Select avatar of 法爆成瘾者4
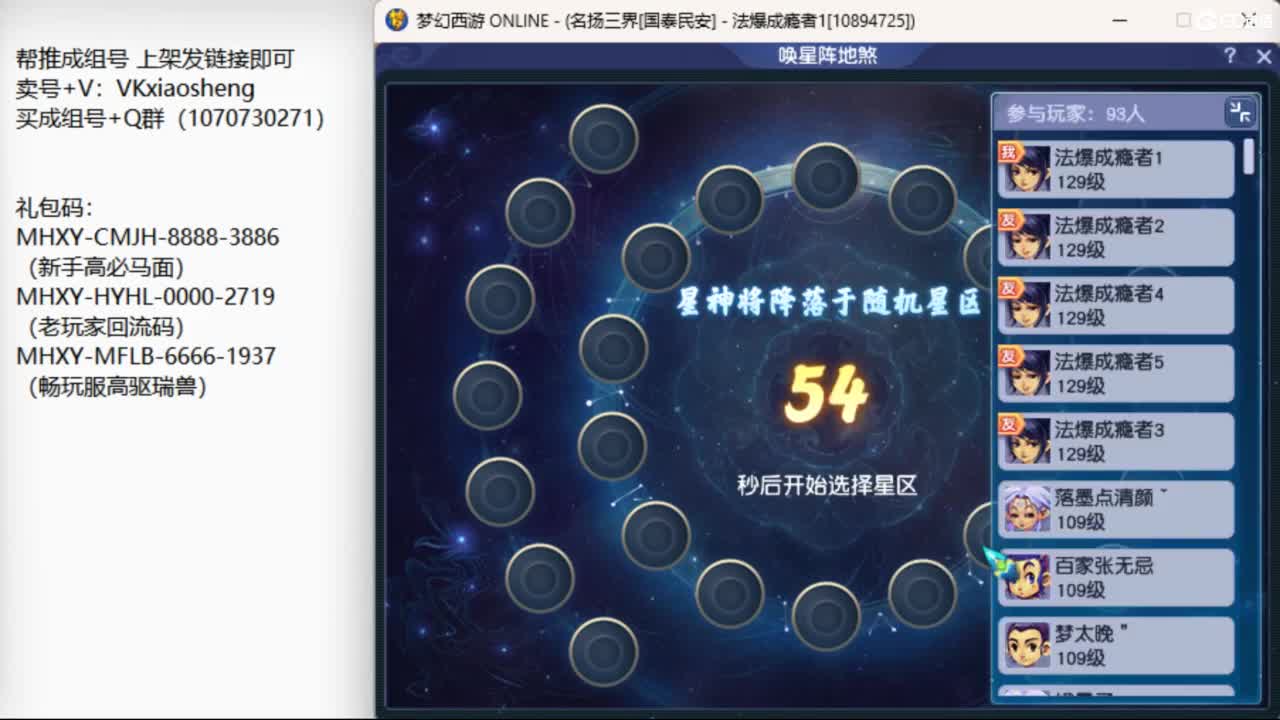The width and height of the screenshot is (1280, 720). (x=1027, y=305)
